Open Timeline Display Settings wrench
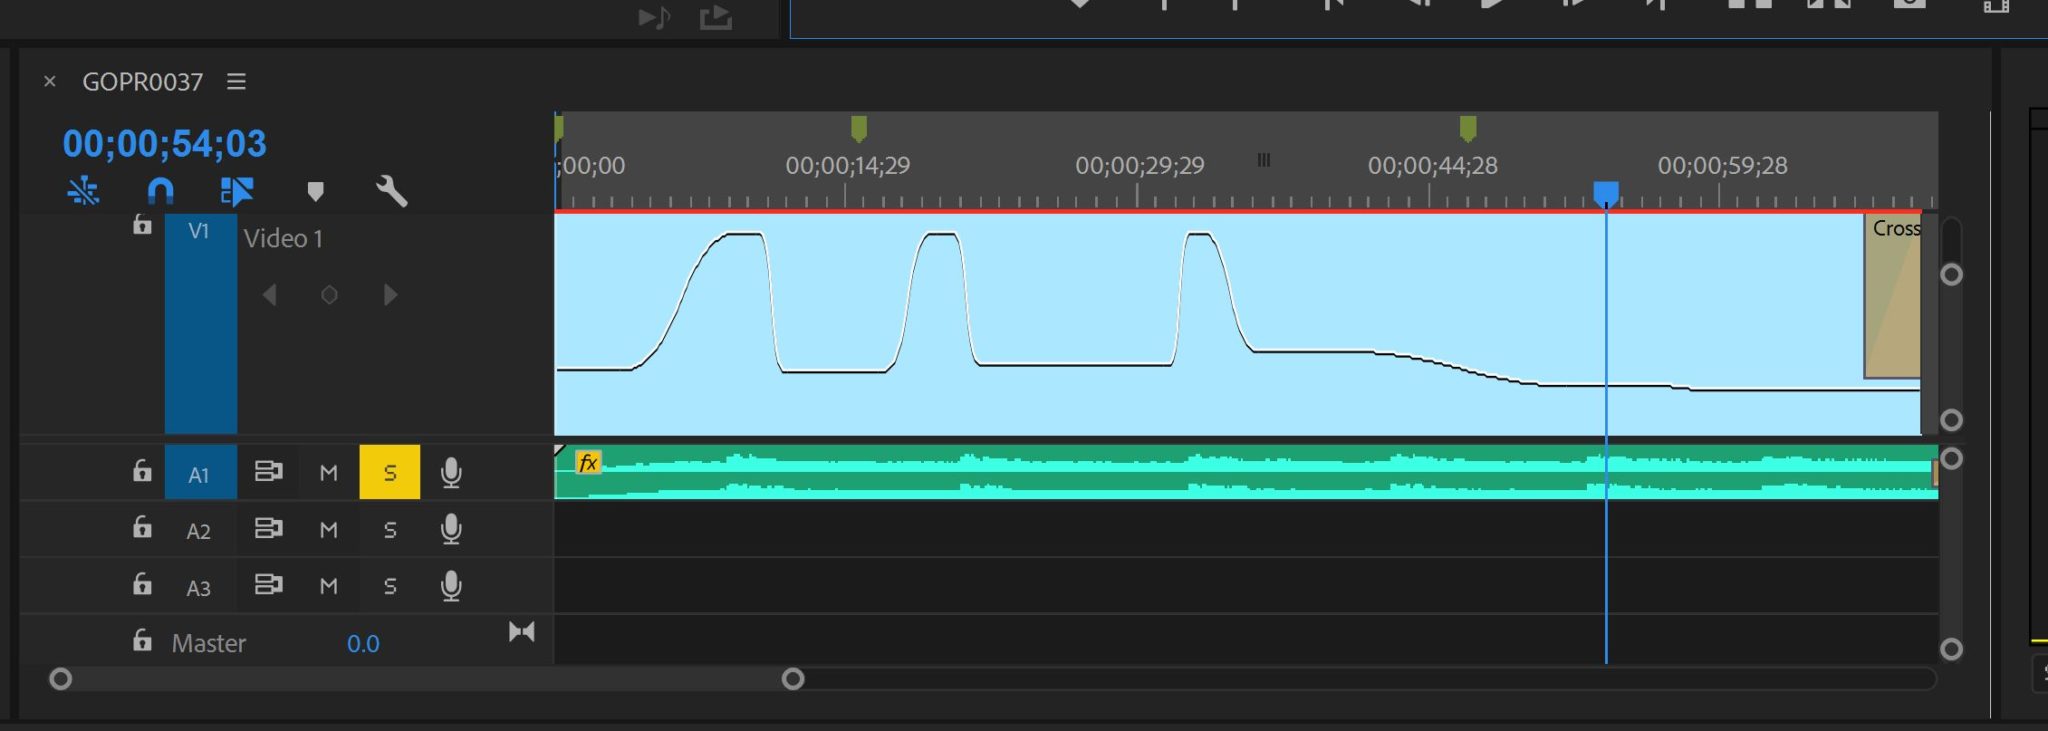Screen dimensions: 2048x731 coord(391,190)
